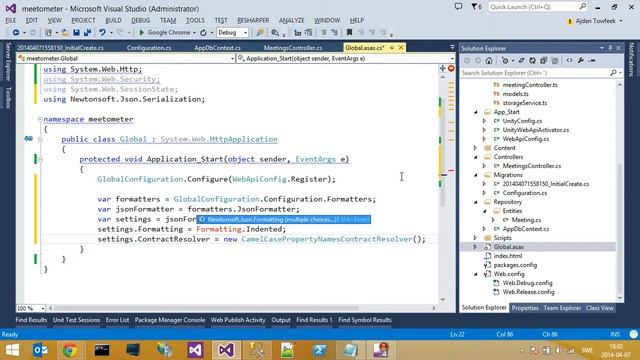The image size is (640, 360).
Task: Start debugging with Google Chrome
Action: click(164, 33)
